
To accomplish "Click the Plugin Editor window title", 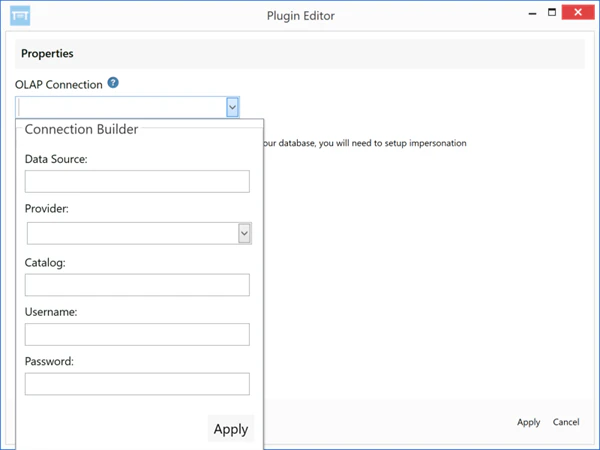I will click(x=300, y=16).
